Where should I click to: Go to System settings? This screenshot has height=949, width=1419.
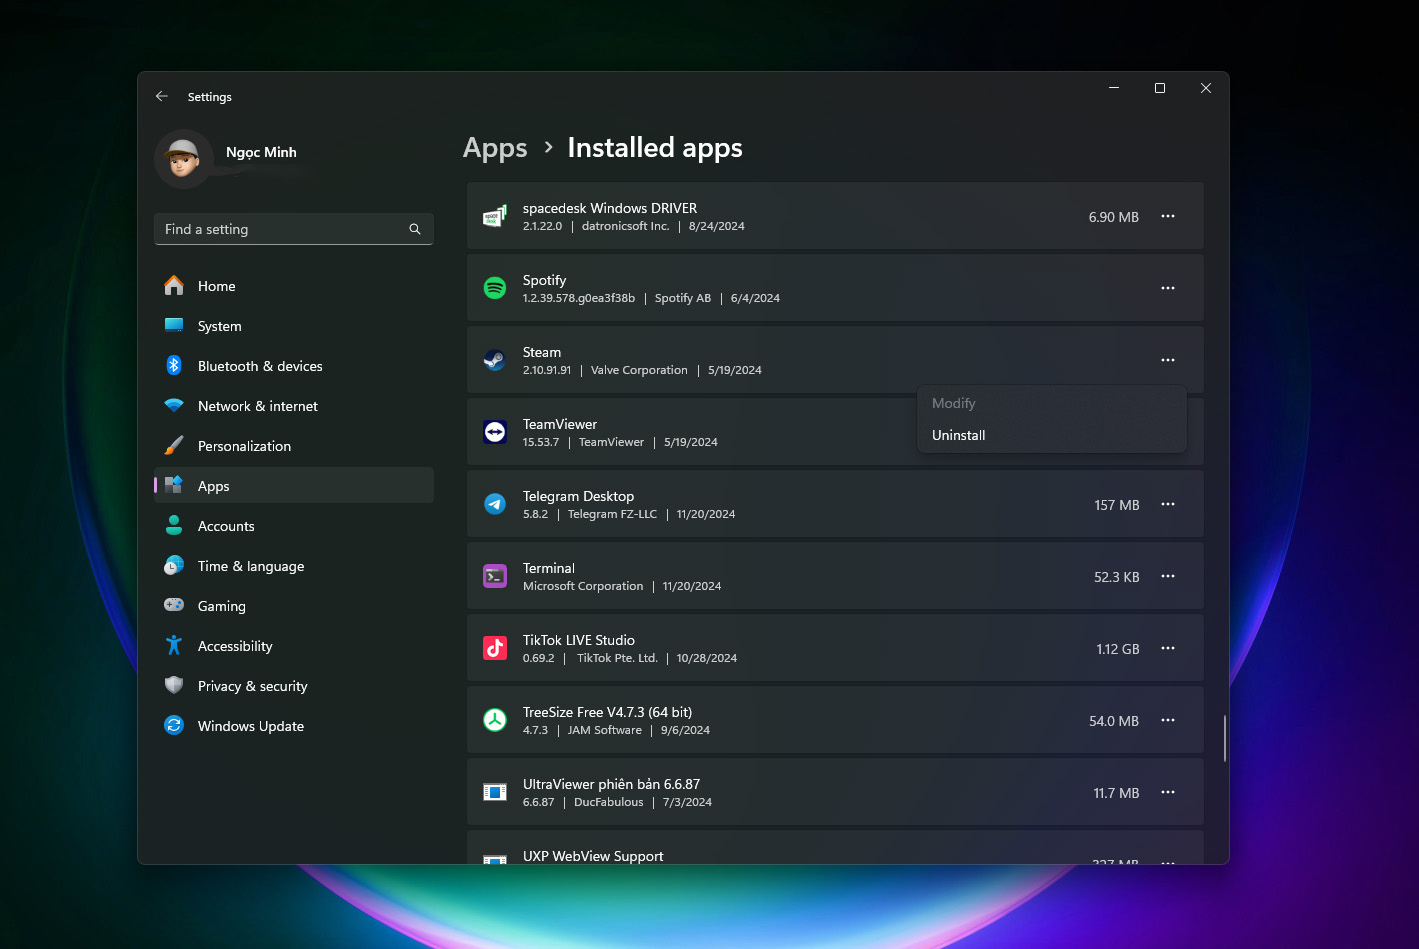294,326
